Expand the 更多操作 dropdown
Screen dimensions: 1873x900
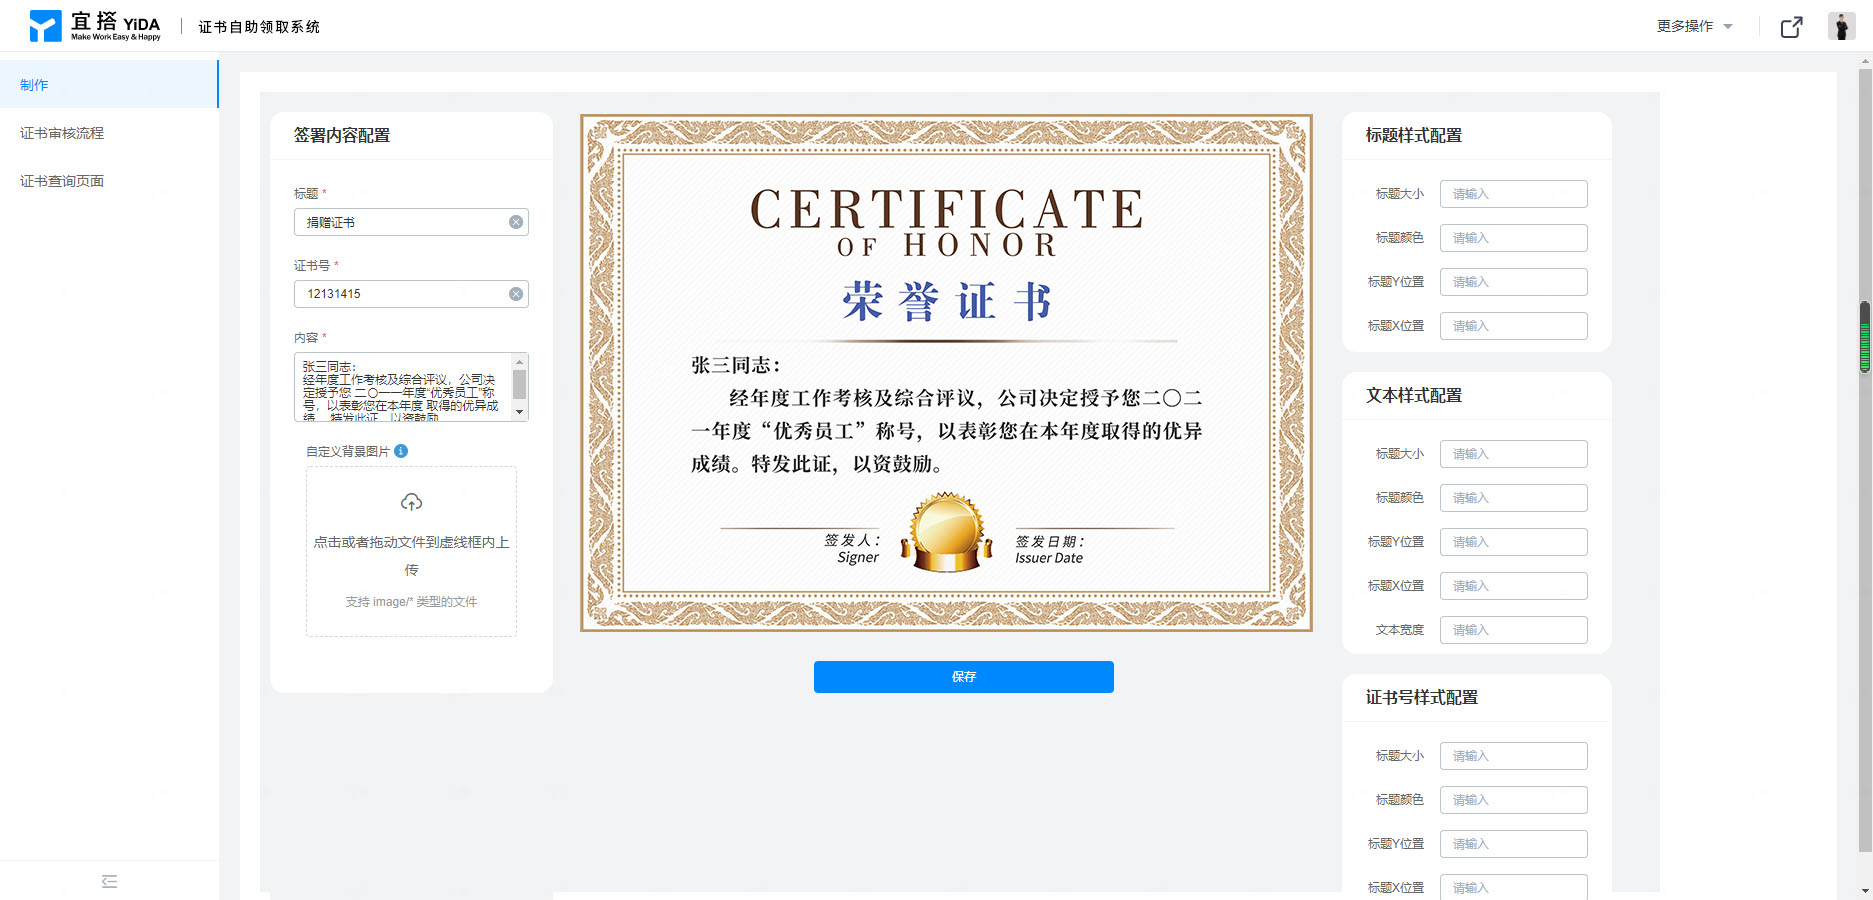[x=1694, y=26]
